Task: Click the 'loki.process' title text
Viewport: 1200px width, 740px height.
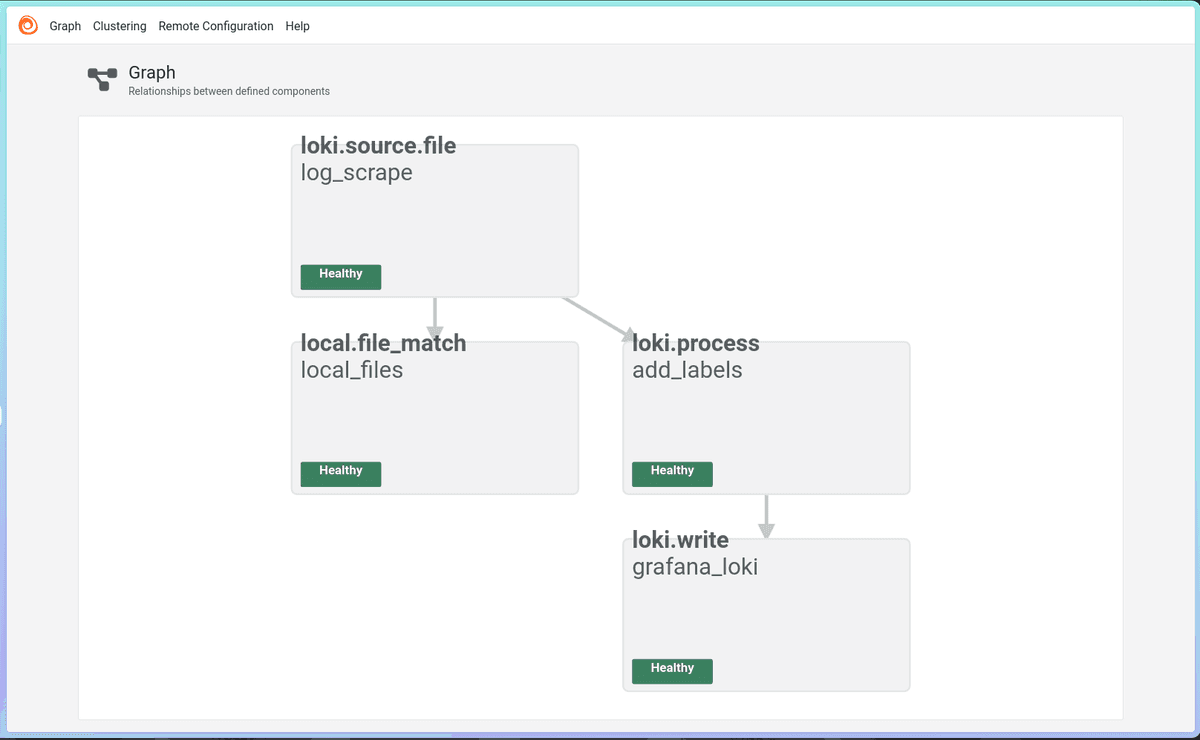Action: (x=696, y=344)
